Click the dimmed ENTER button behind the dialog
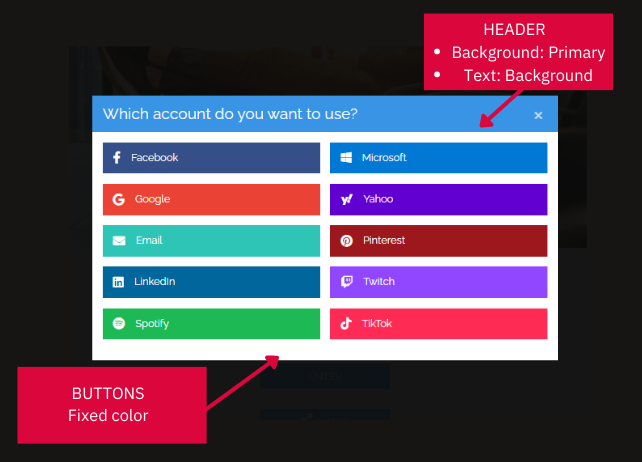This screenshot has height=462, width=642. point(325,376)
